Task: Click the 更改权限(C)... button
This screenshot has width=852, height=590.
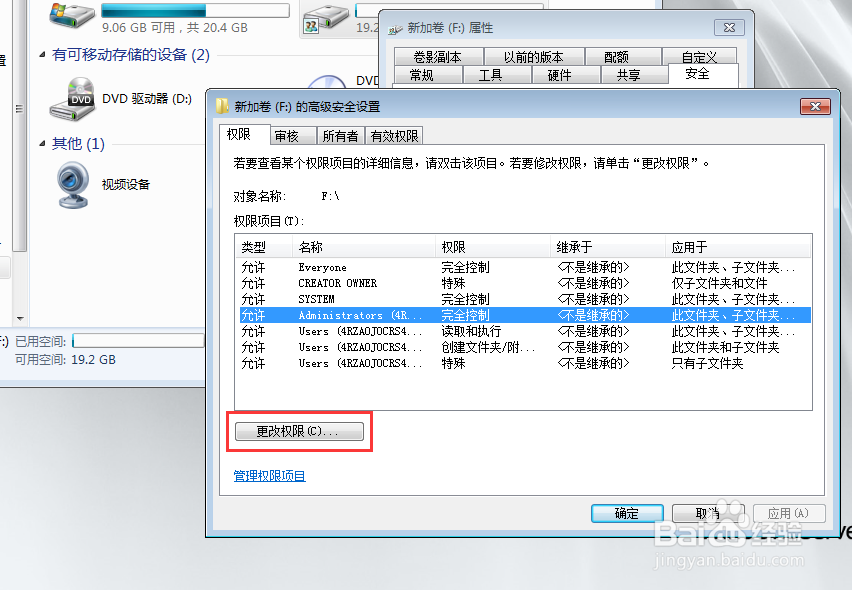Action: pyautogui.click(x=299, y=431)
